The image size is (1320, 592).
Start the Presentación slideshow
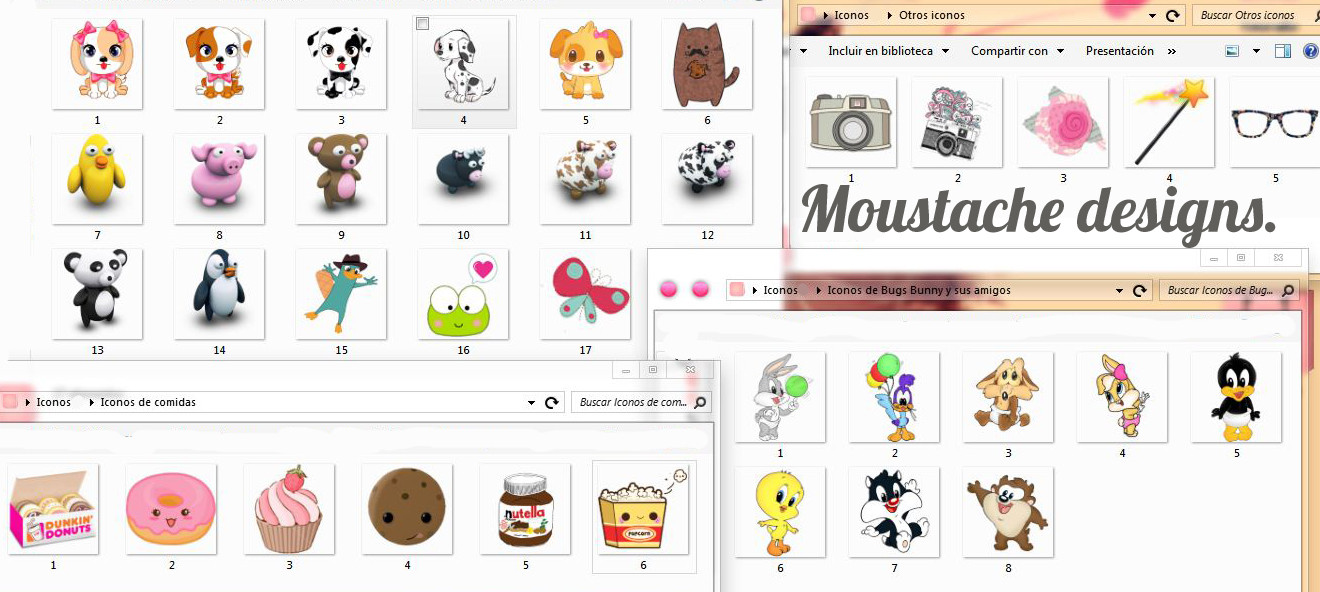(x=1120, y=51)
